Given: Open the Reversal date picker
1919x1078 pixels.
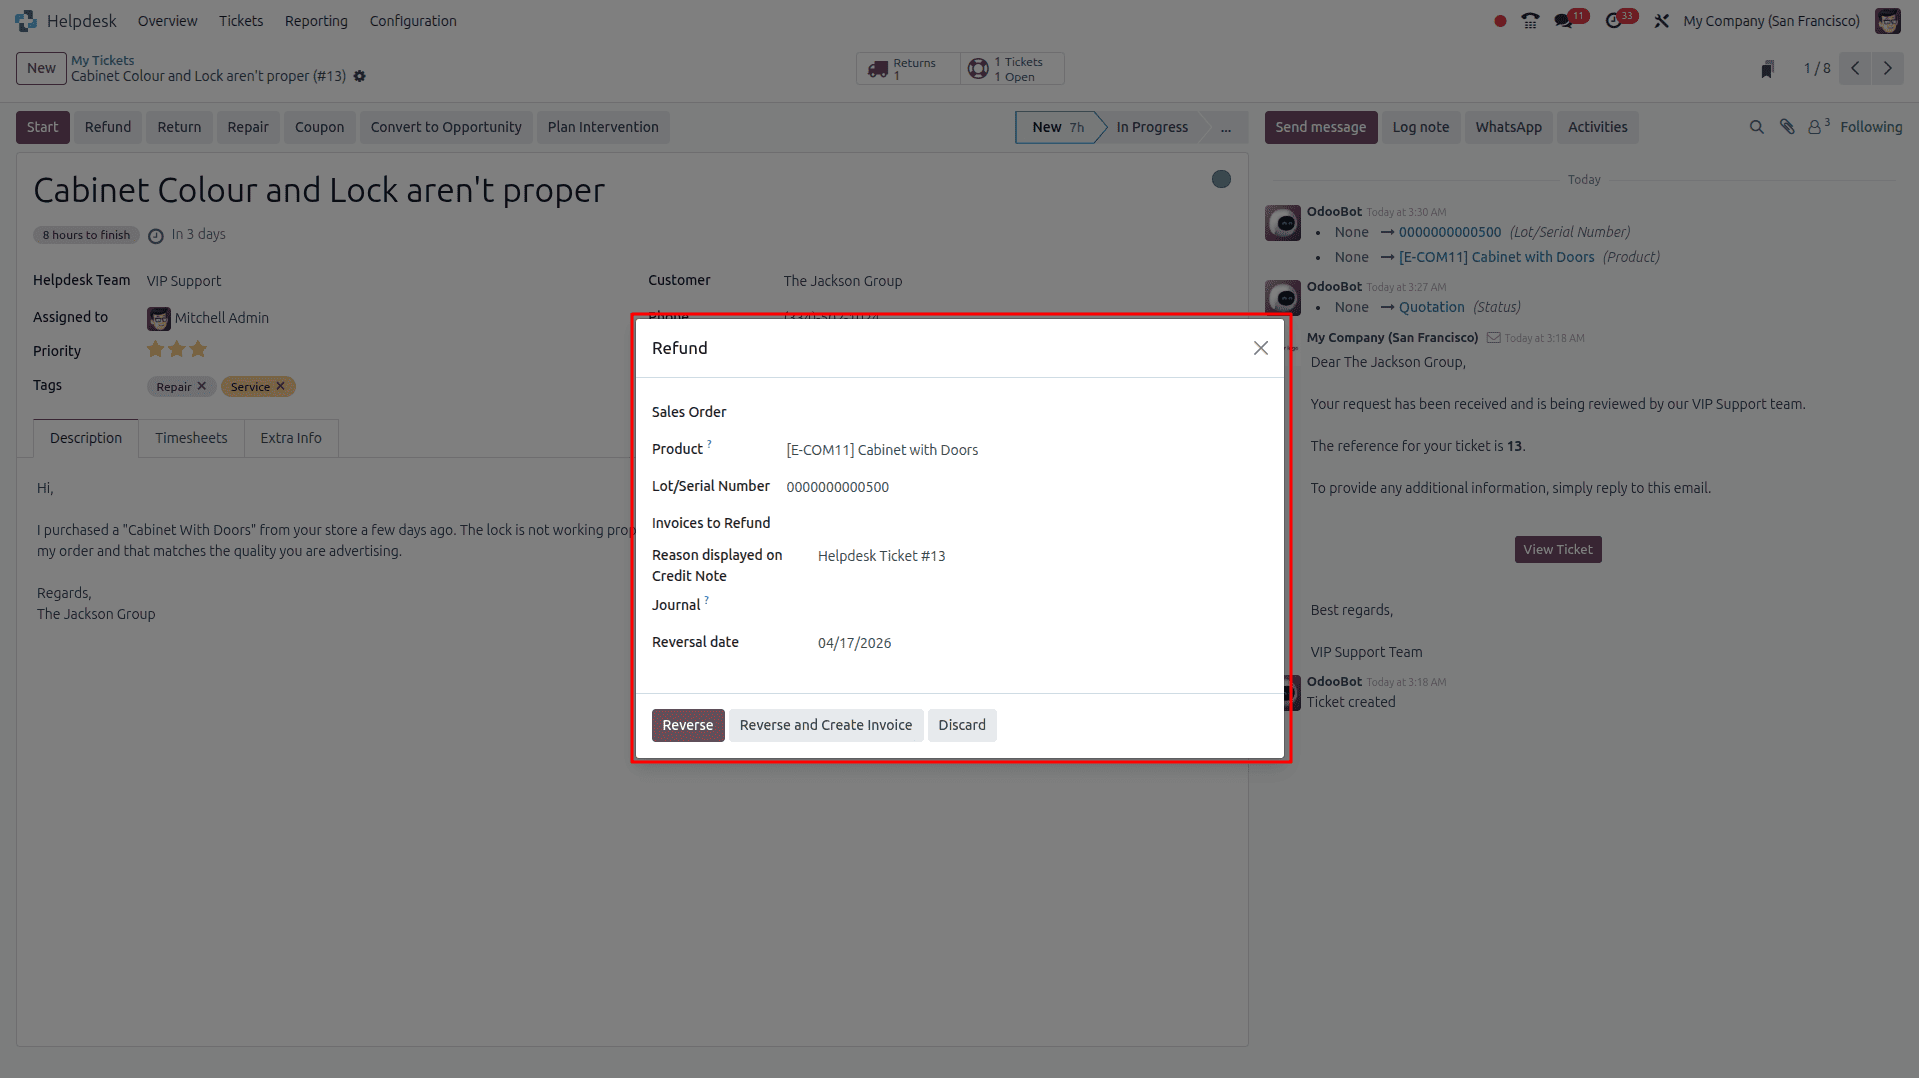Looking at the screenshot, I should point(1042,643).
